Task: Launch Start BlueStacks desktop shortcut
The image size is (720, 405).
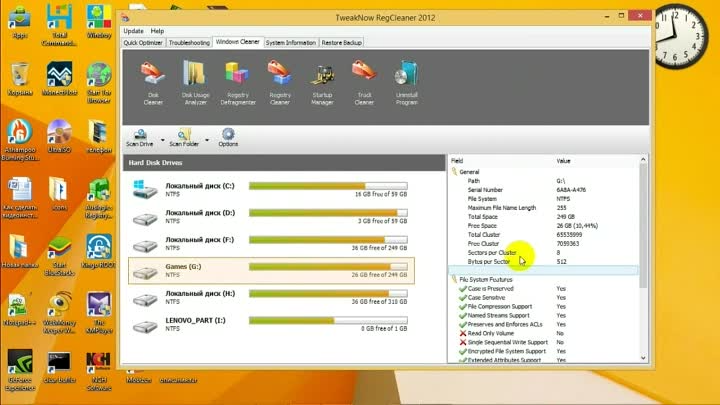Action: (59, 255)
